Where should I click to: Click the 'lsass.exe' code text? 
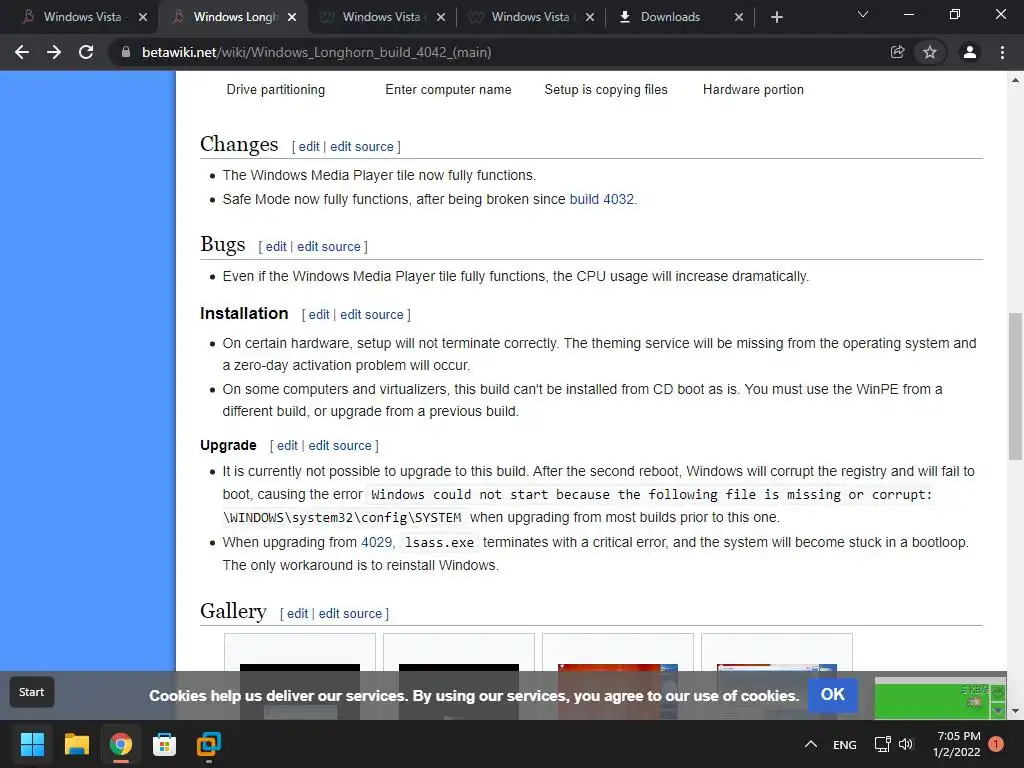click(440, 543)
